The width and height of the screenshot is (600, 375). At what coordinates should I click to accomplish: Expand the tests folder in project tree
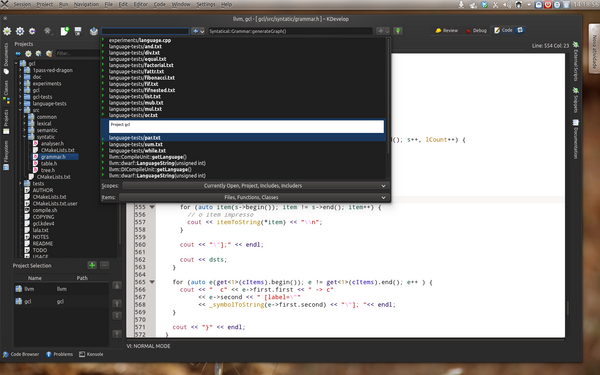20,184
